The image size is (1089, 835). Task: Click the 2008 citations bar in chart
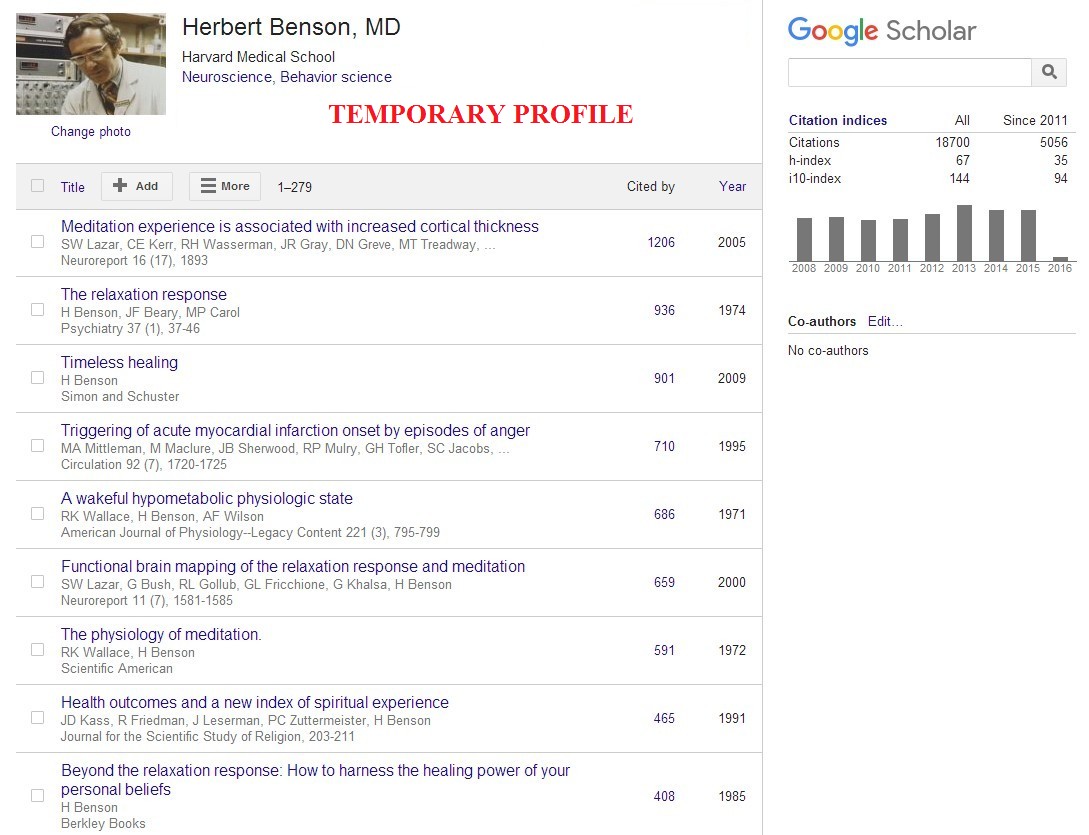[x=804, y=240]
